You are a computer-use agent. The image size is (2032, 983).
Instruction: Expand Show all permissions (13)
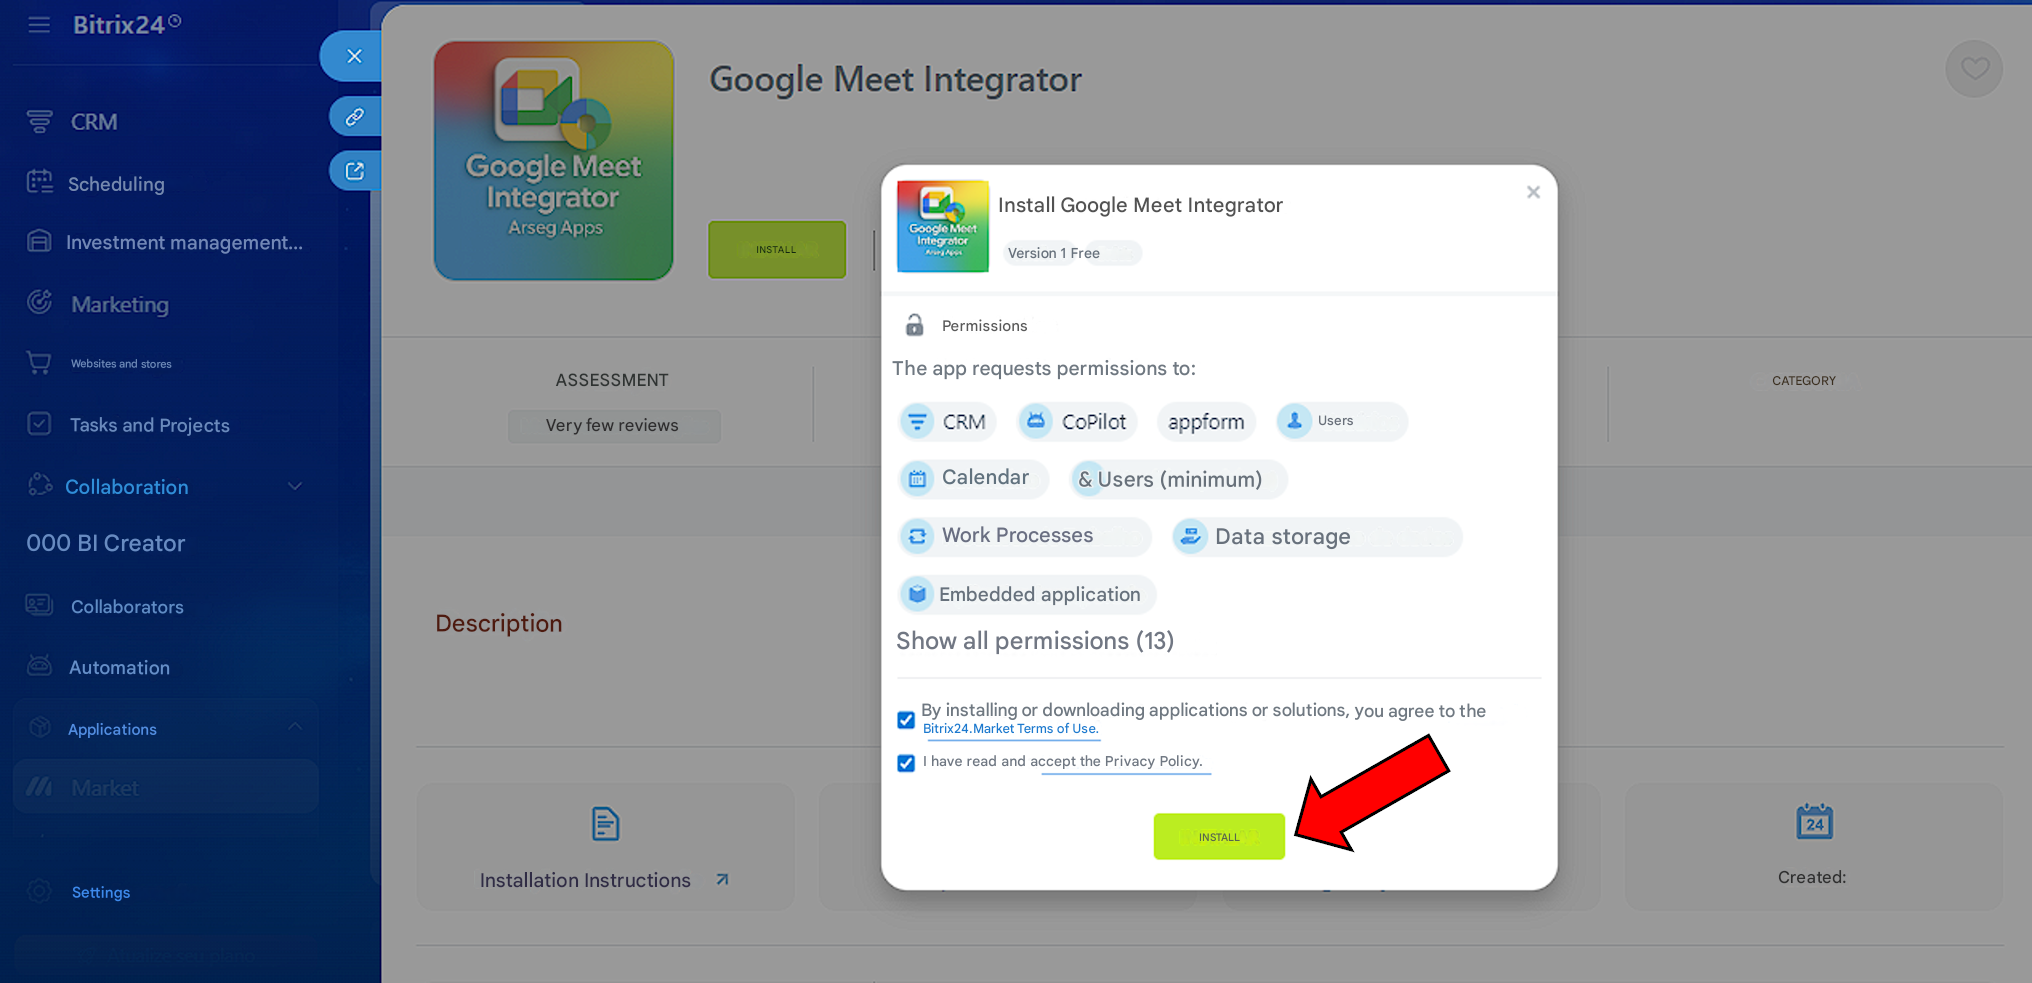click(1034, 641)
